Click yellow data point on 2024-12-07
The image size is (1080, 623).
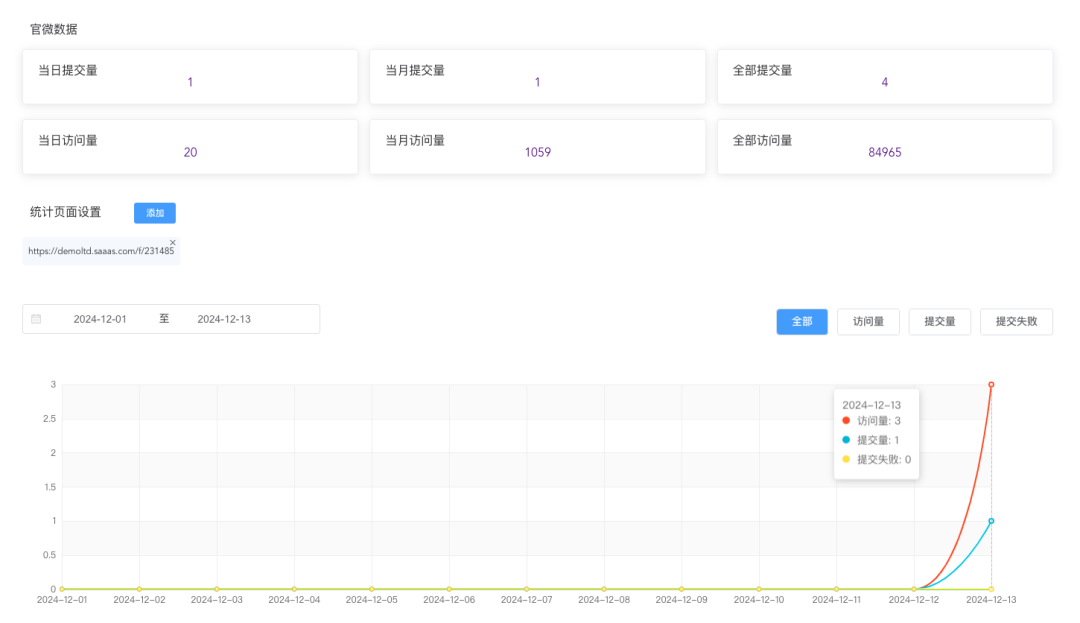pyautogui.click(x=527, y=589)
